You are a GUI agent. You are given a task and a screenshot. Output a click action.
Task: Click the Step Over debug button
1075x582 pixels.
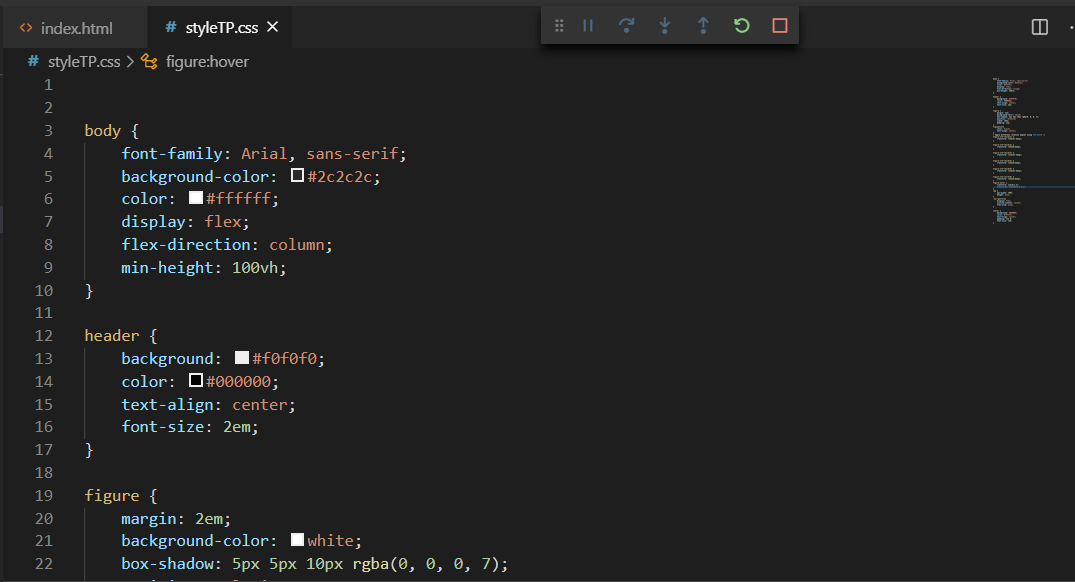pos(626,26)
